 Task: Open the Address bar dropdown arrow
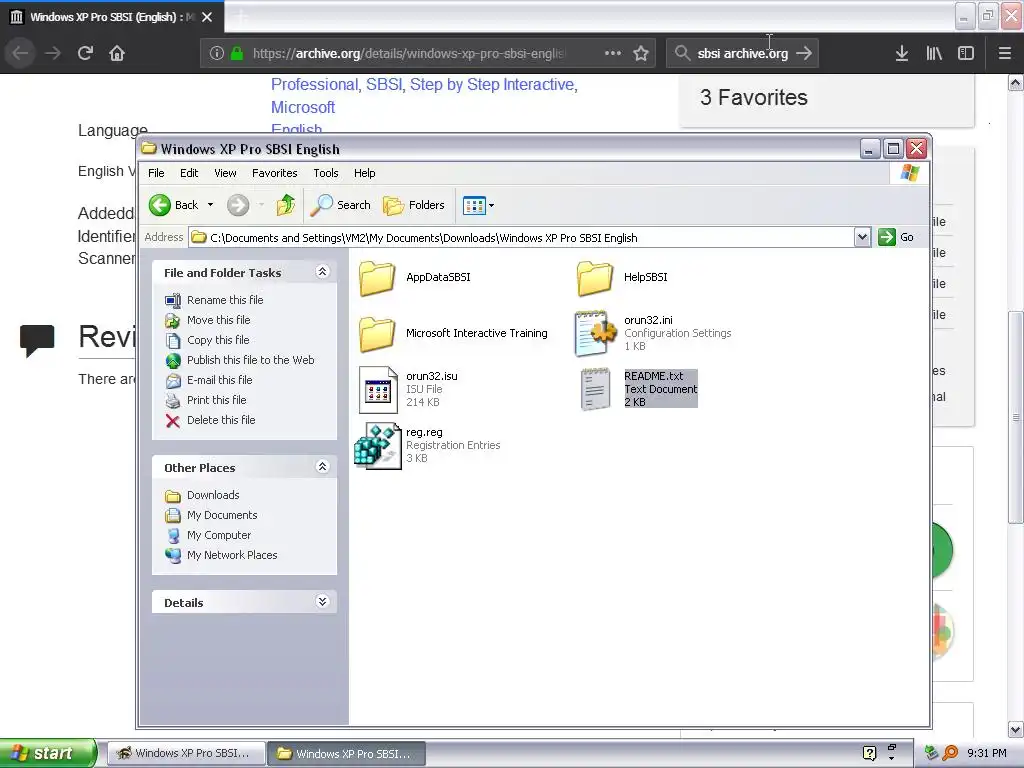pos(862,237)
